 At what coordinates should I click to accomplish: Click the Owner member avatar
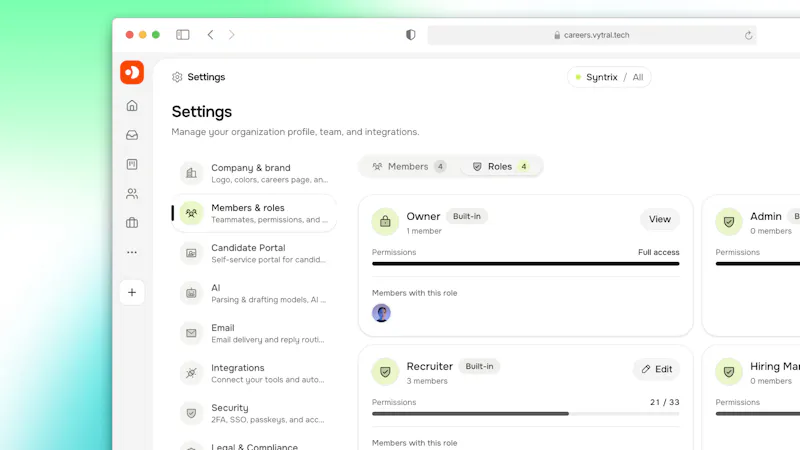coord(381,313)
